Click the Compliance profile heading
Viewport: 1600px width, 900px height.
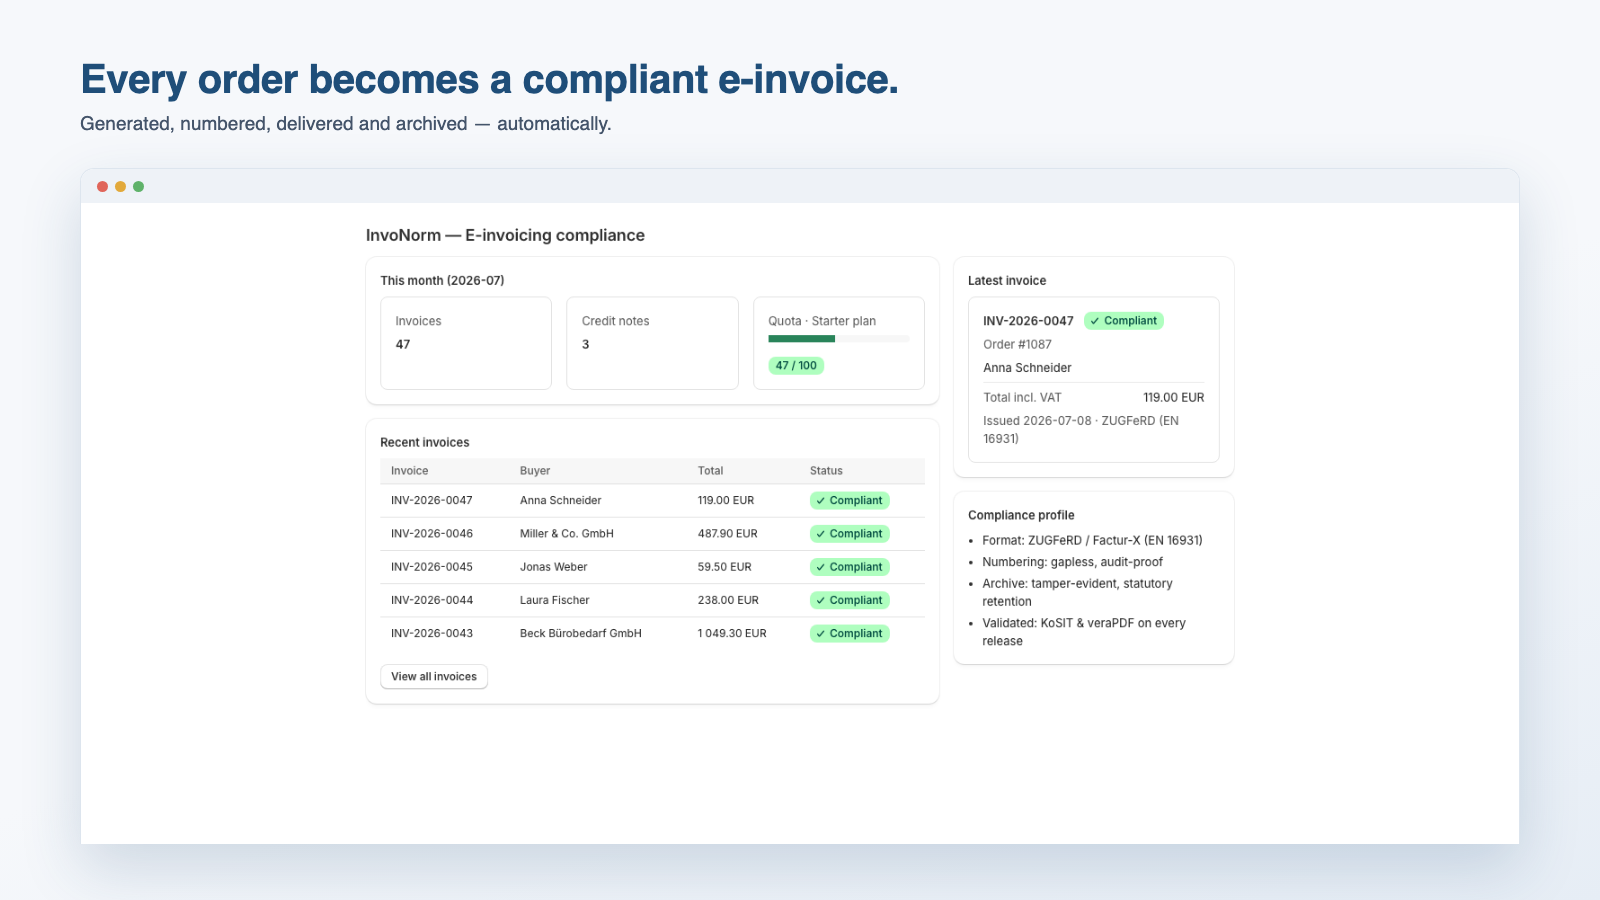coord(1021,516)
